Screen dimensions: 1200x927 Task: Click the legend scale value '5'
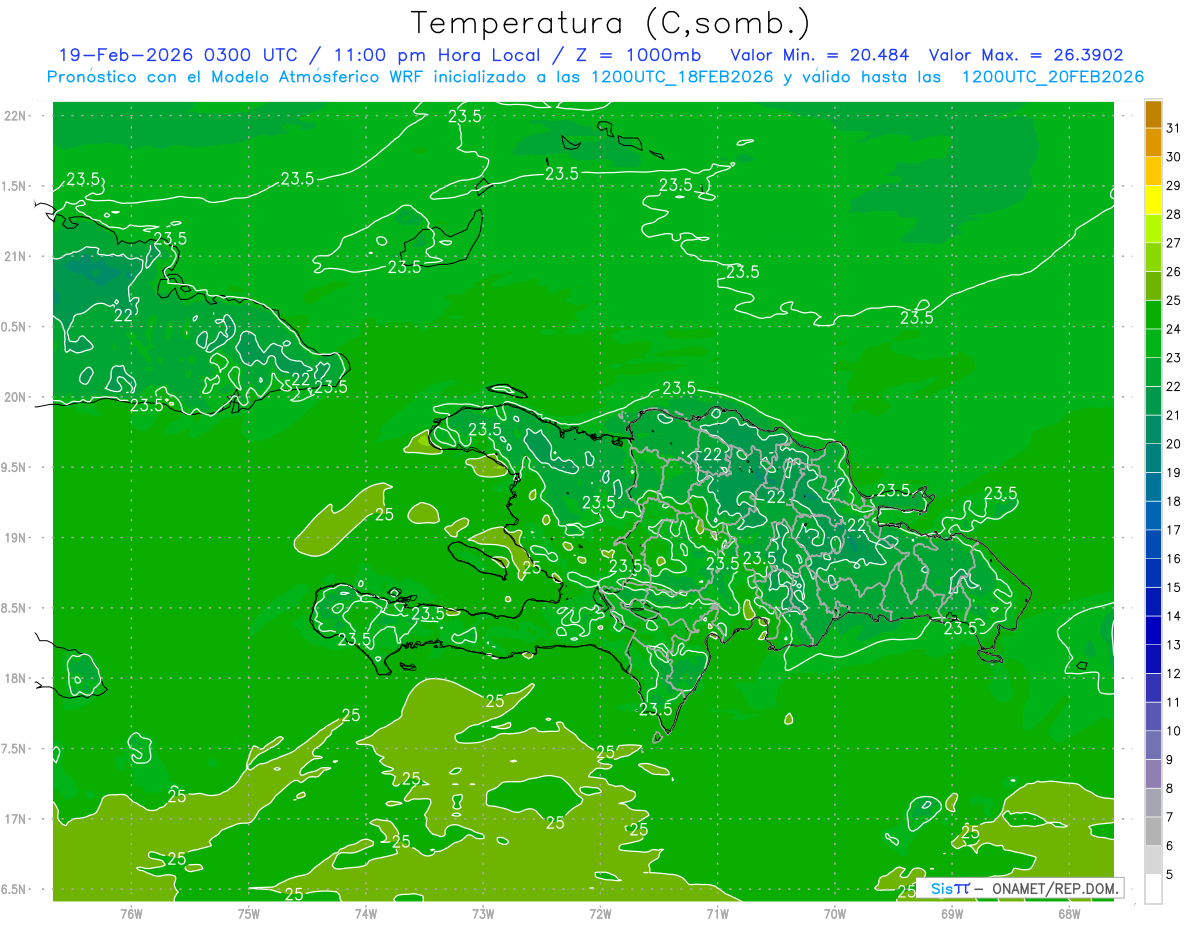(1170, 875)
